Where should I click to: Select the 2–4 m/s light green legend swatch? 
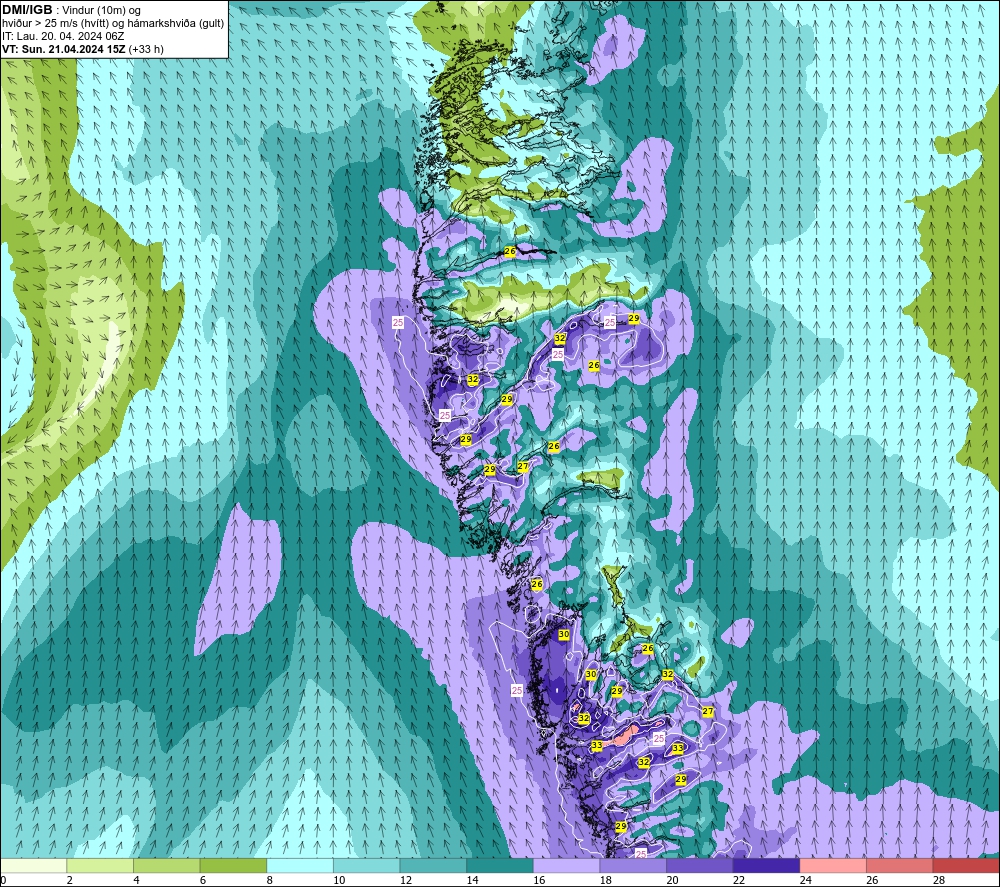pos(100,866)
